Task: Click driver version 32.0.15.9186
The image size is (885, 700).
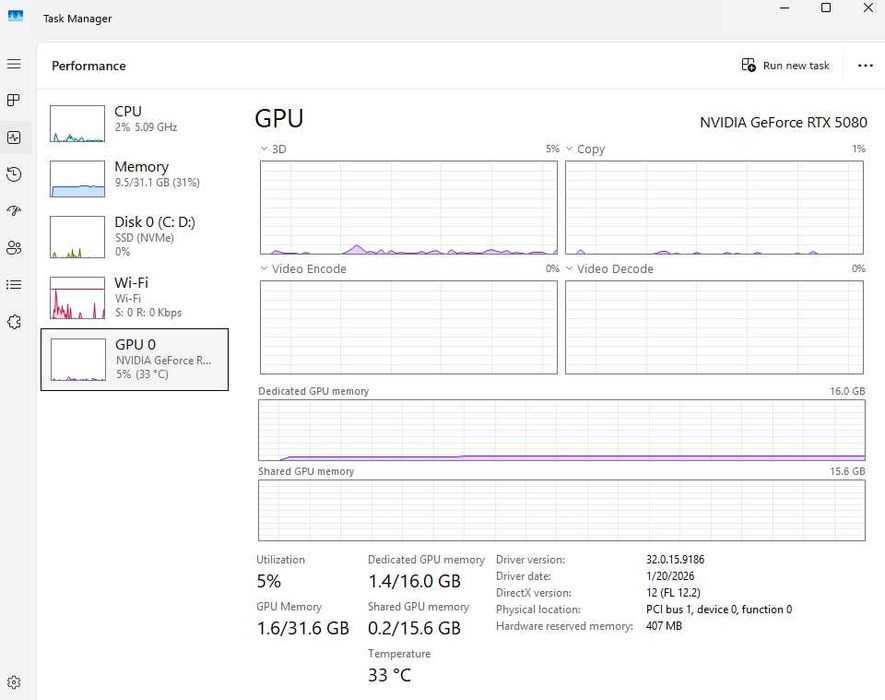Action: click(x=675, y=559)
